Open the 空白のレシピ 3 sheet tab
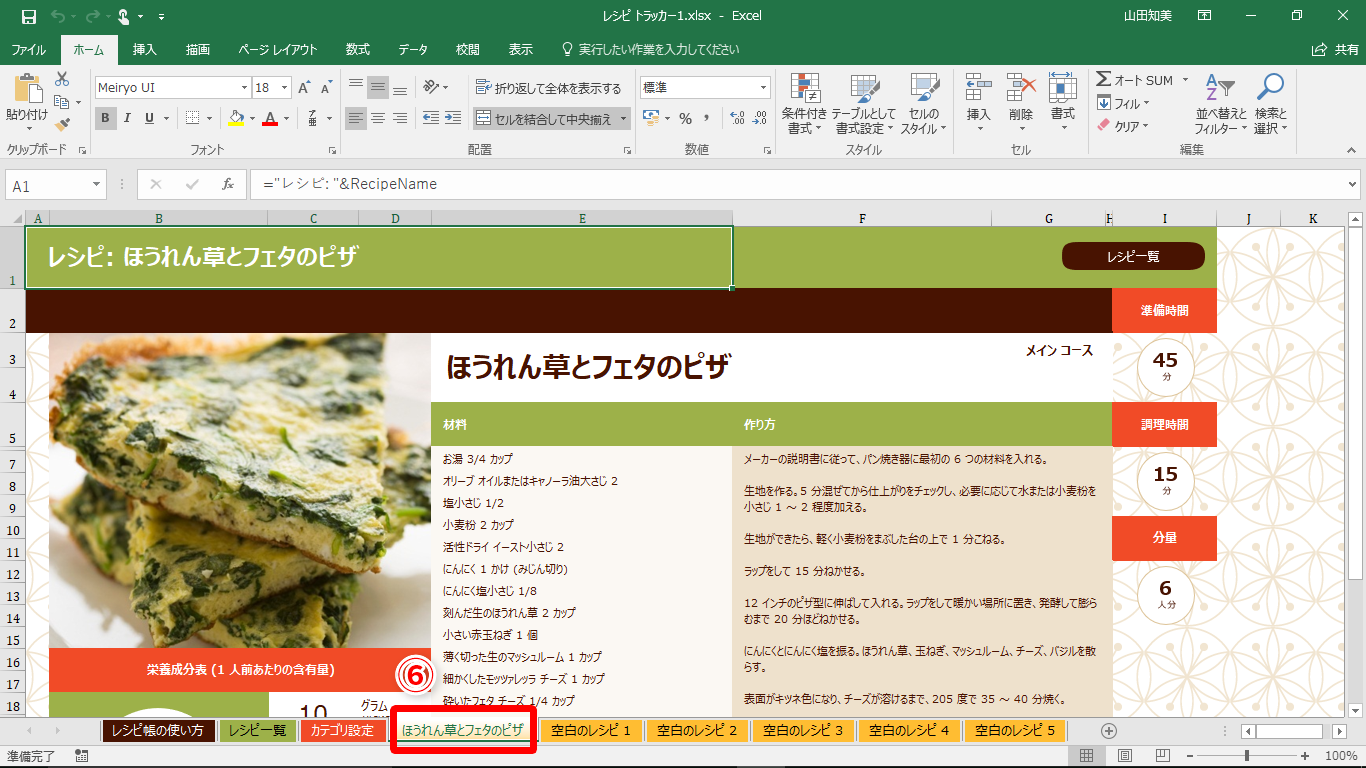Image resolution: width=1366 pixels, height=768 pixels. point(803,730)
